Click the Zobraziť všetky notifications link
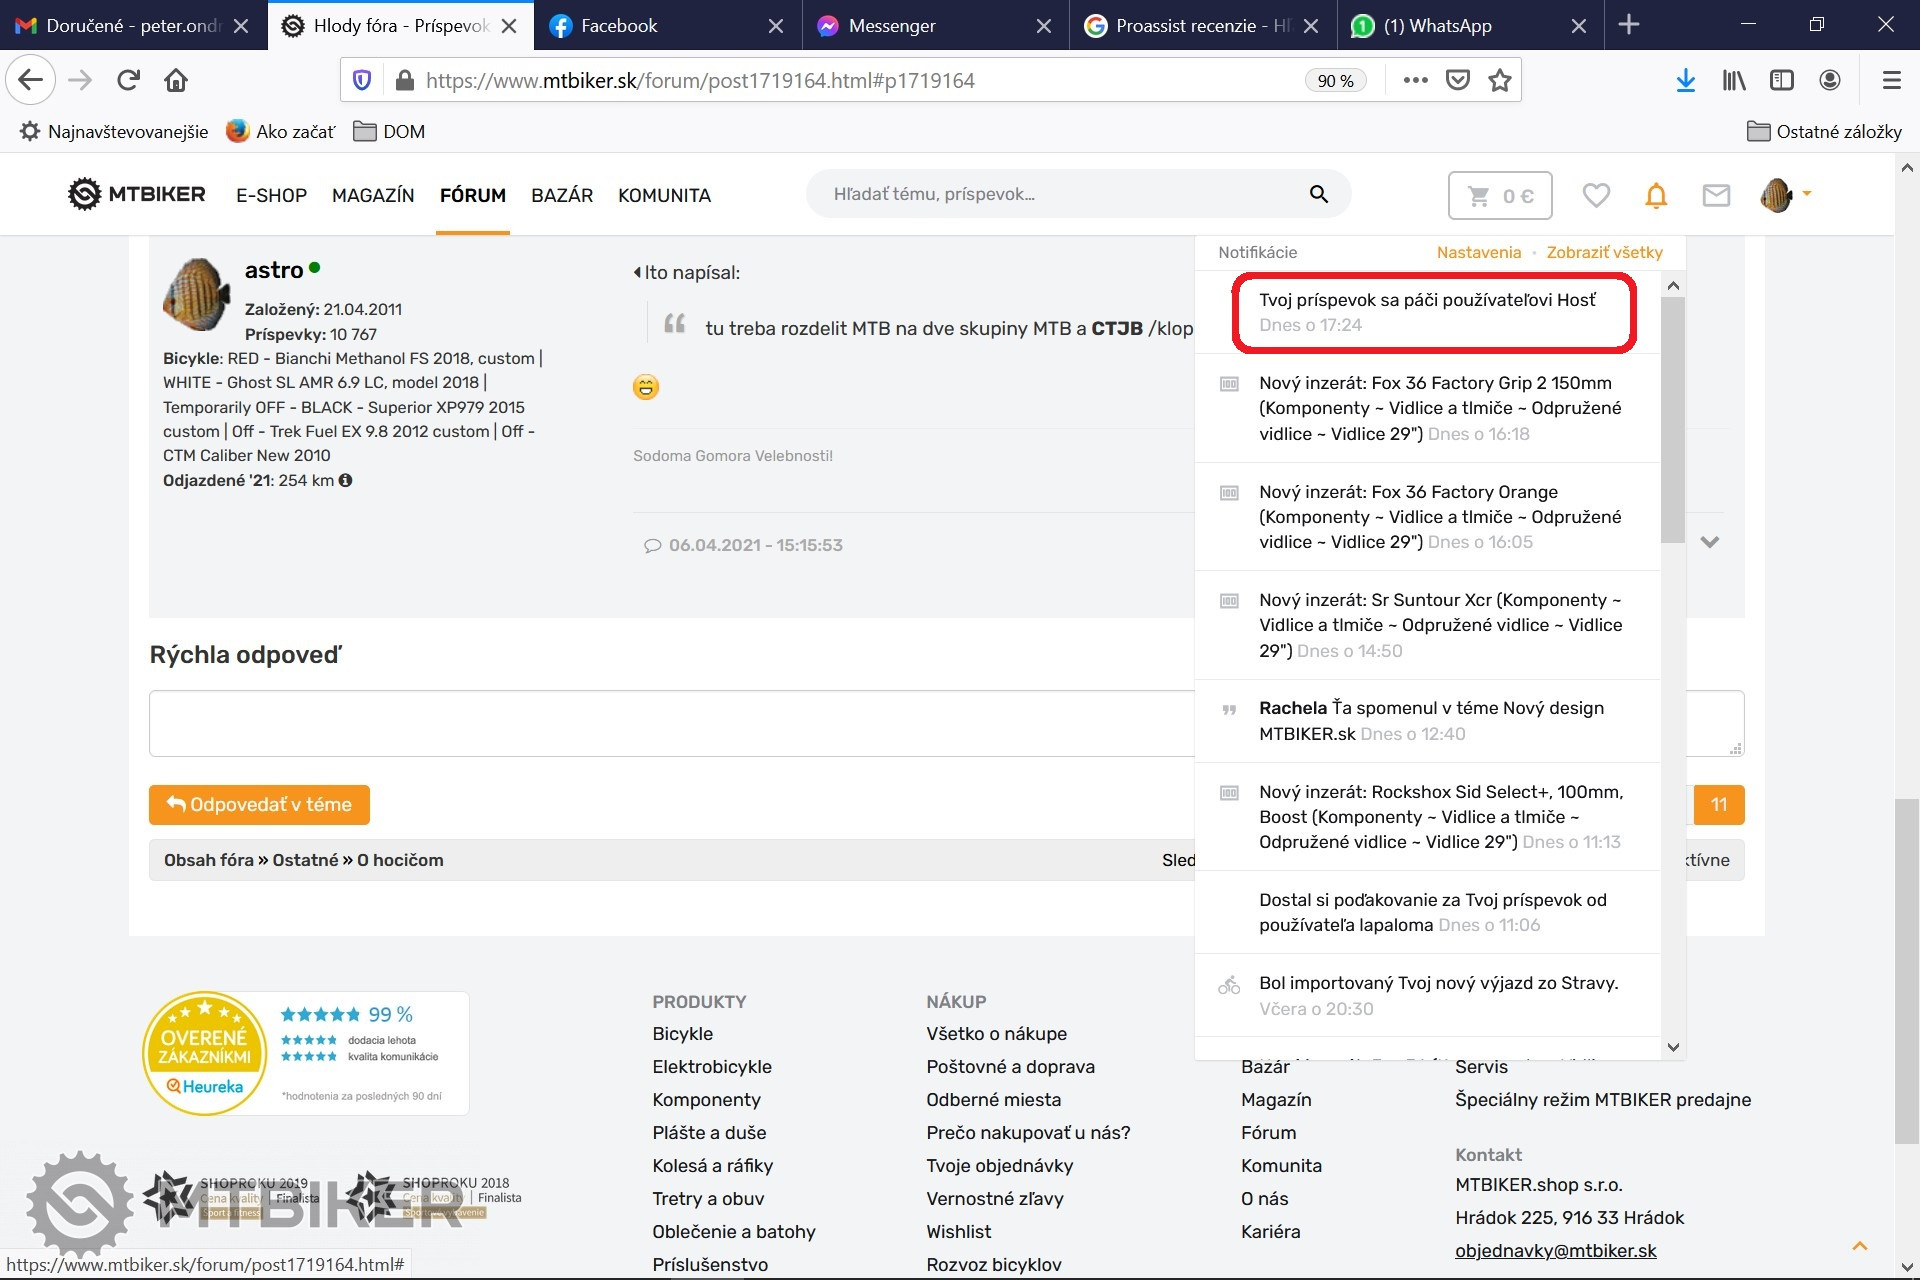Viewport: 1920px width, 1280px height. [1604, 253]
